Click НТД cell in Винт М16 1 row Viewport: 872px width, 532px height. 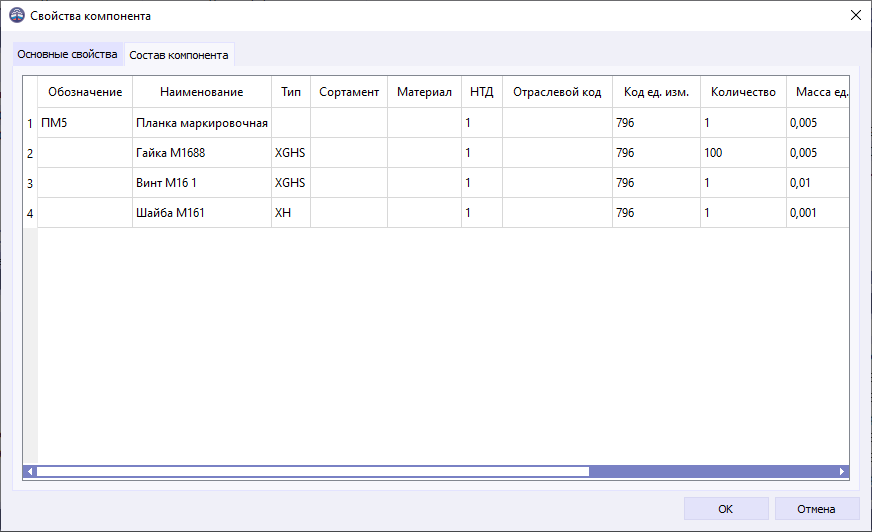[482, 183]
